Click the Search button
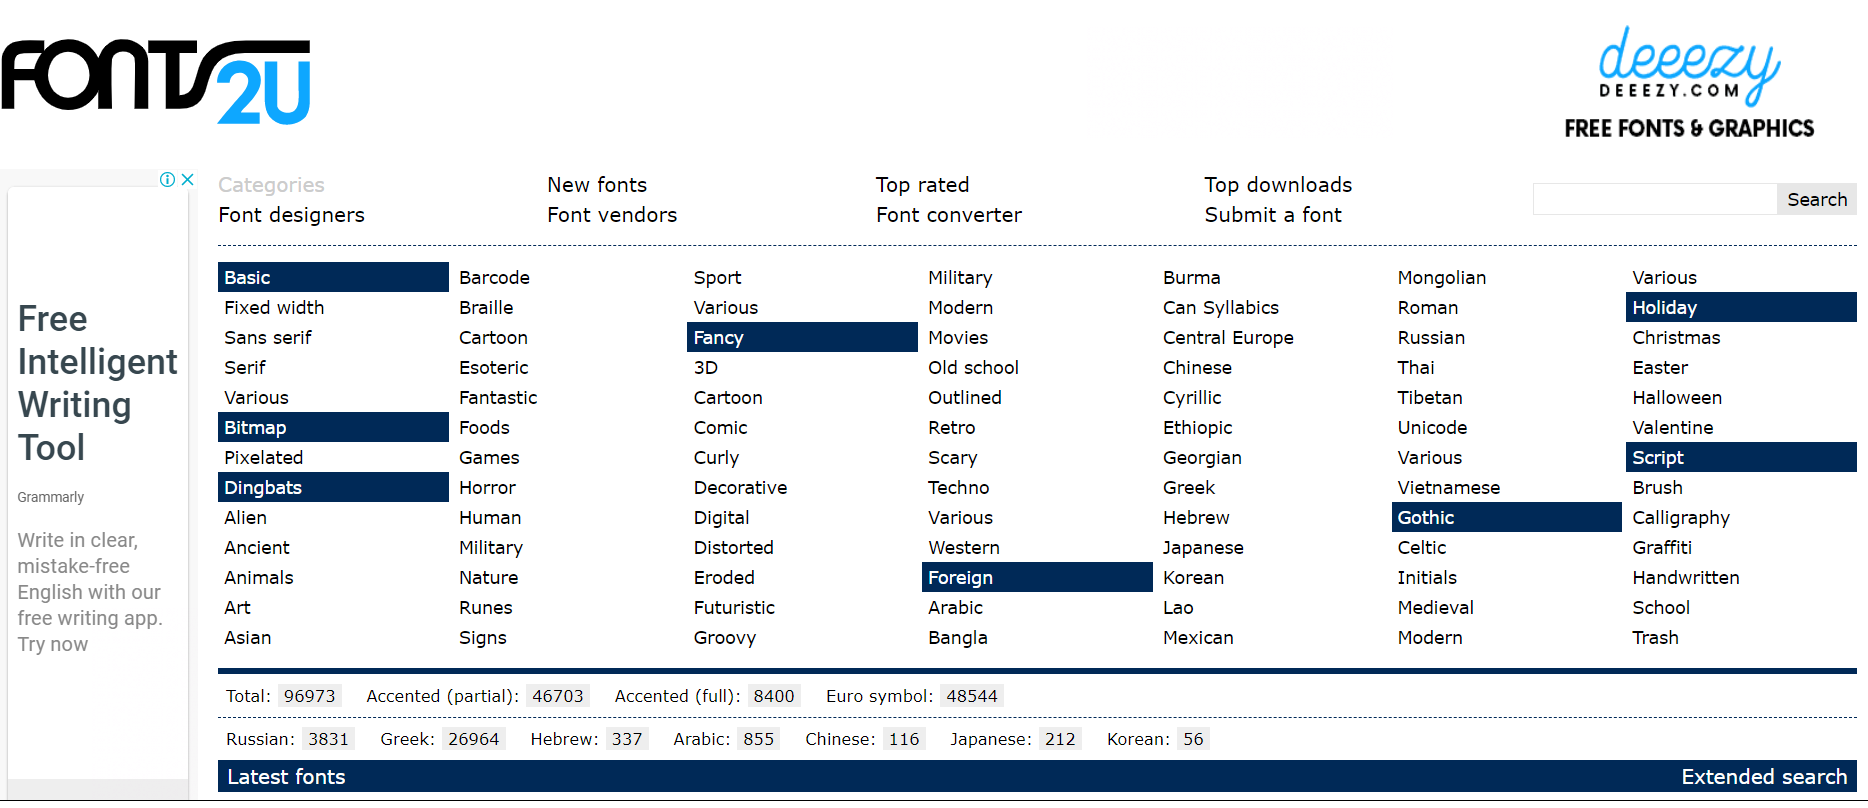The height and width of the screenshot is (808, 1868). tap(1817, 199)
